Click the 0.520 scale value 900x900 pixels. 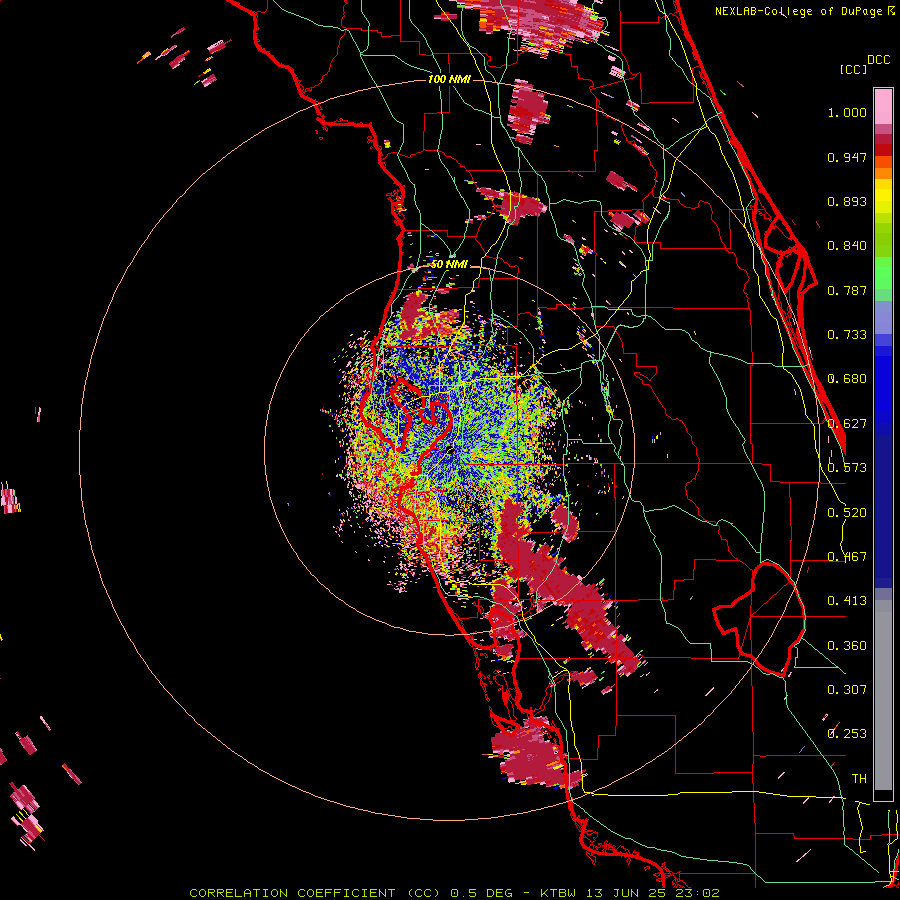click(847, 513)
